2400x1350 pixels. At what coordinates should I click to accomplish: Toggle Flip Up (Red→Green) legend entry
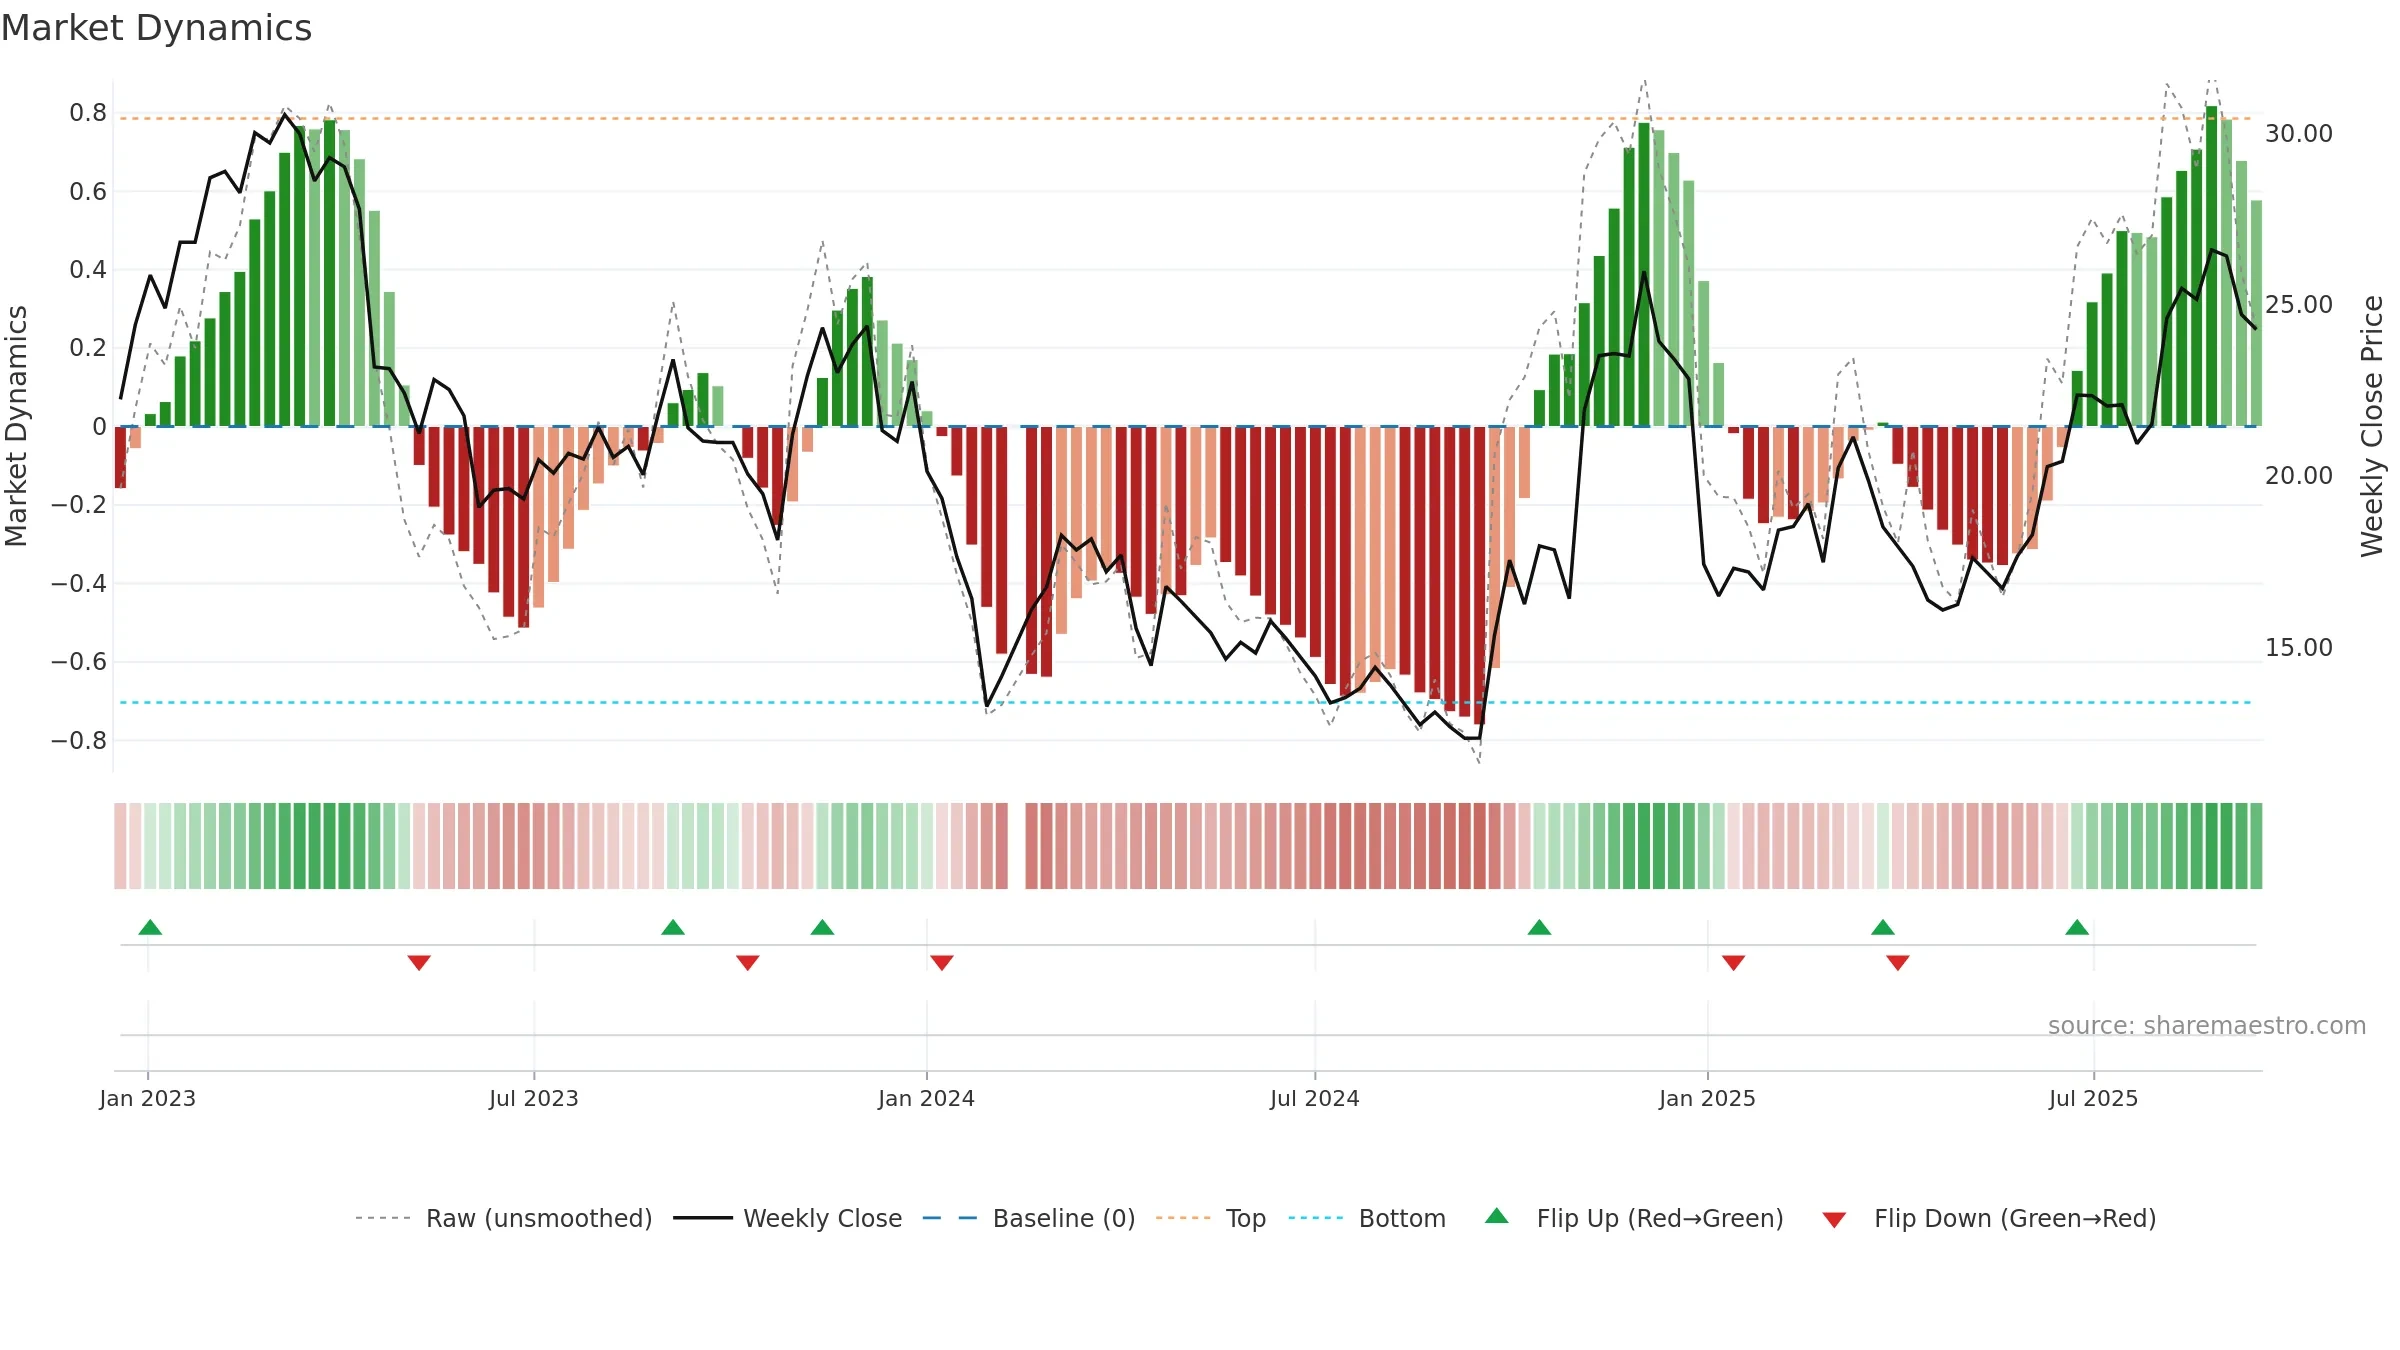[1635, 1219]
